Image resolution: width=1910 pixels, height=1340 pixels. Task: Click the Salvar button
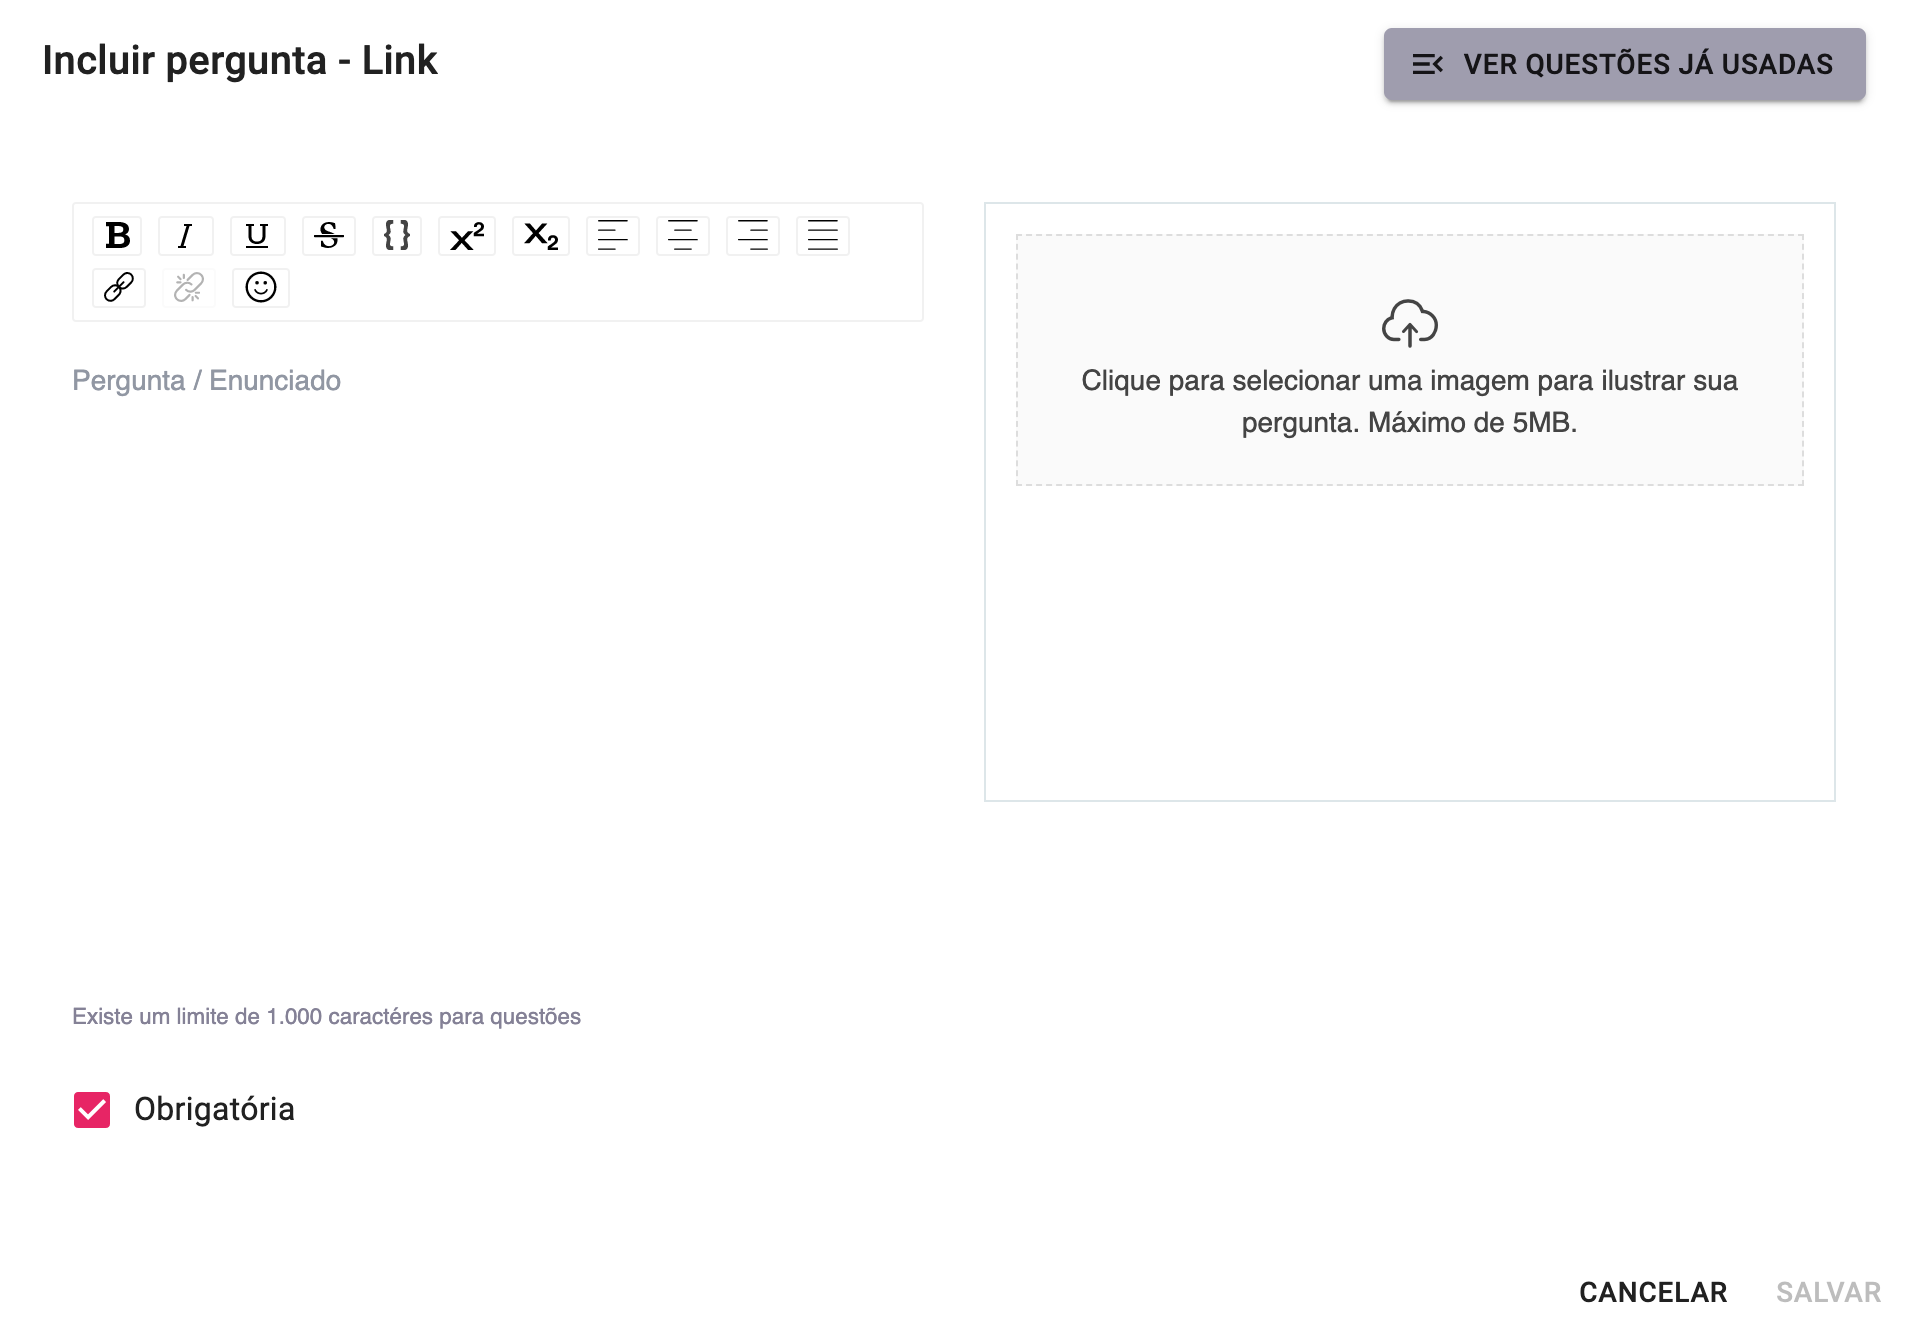(1828, 1292)
